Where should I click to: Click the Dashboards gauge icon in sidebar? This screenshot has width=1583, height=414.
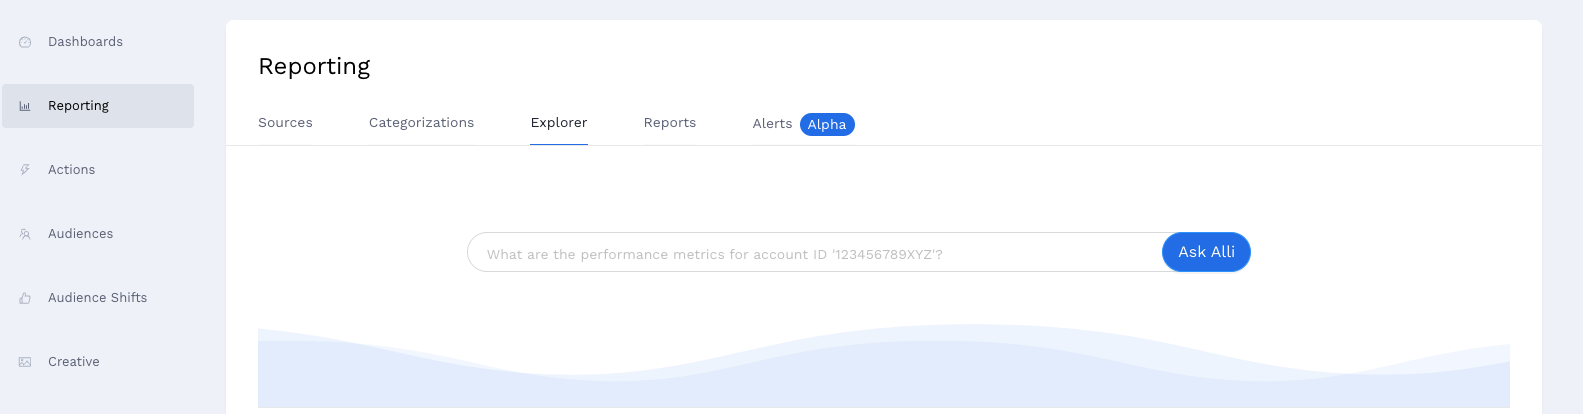coord(25,42)
